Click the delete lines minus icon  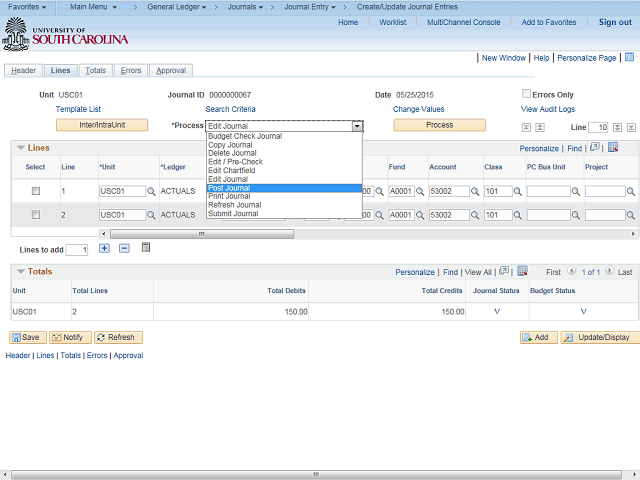[124, 248]
